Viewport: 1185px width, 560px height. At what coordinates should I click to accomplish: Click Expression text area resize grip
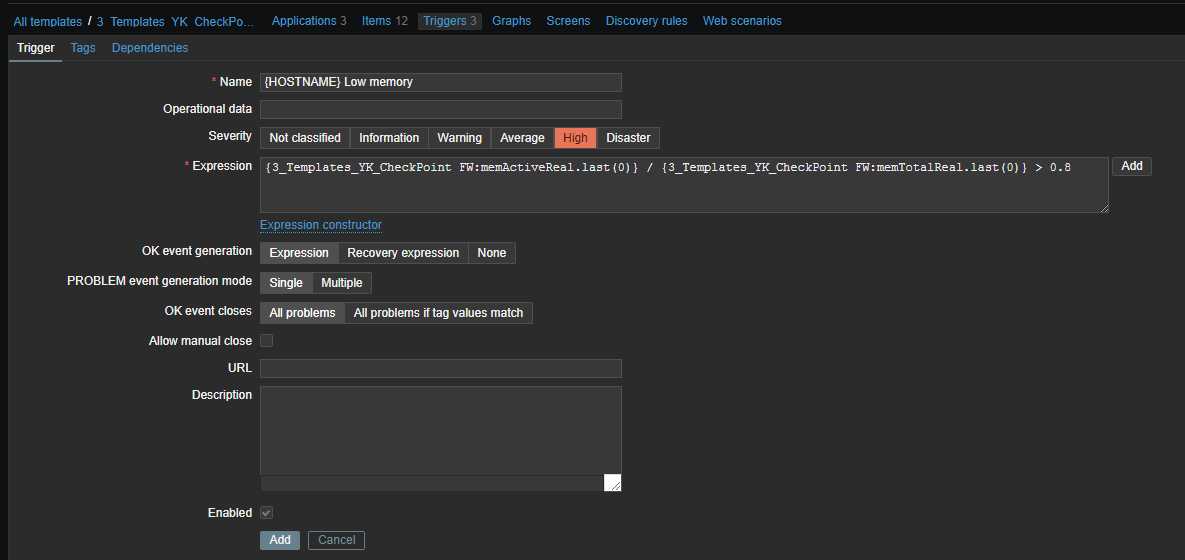1103,208
